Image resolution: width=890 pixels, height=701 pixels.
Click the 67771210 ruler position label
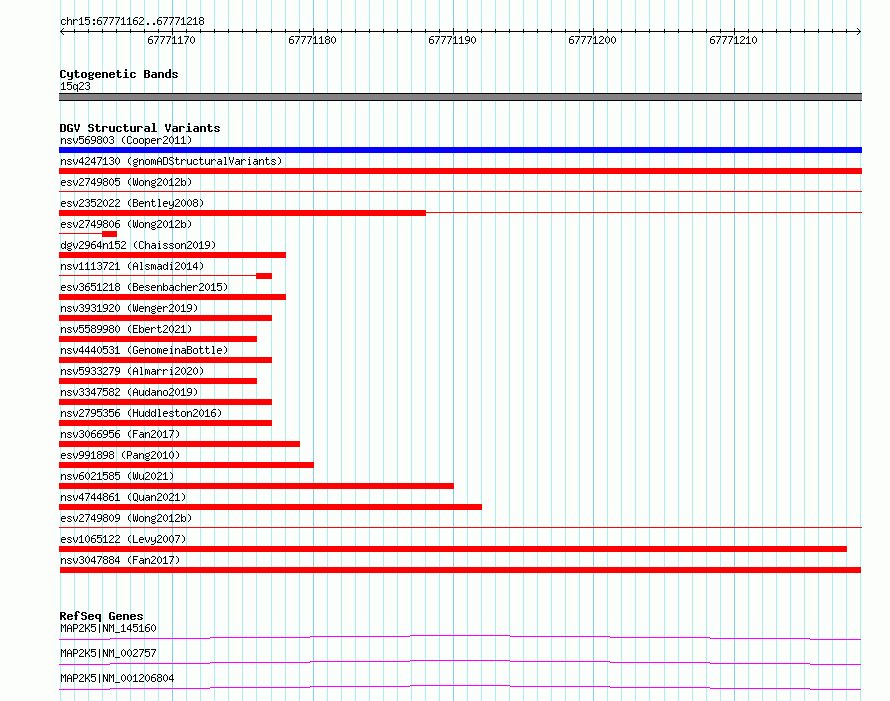tap(733, 40)
